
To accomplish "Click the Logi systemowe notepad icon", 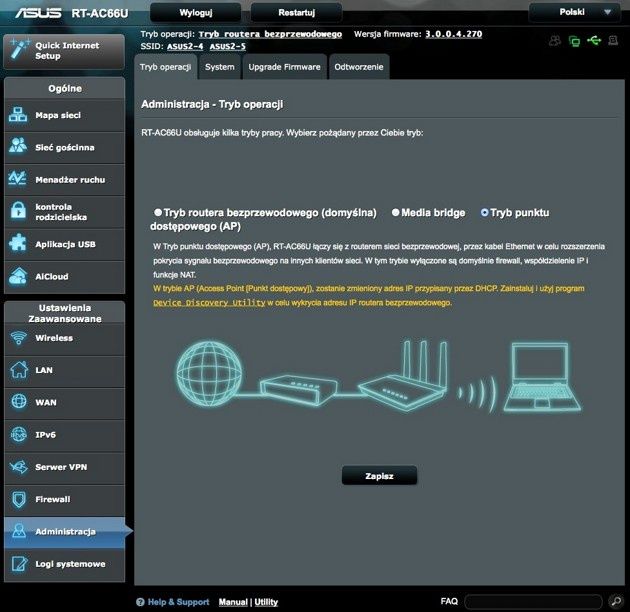I will click(18, 563).
